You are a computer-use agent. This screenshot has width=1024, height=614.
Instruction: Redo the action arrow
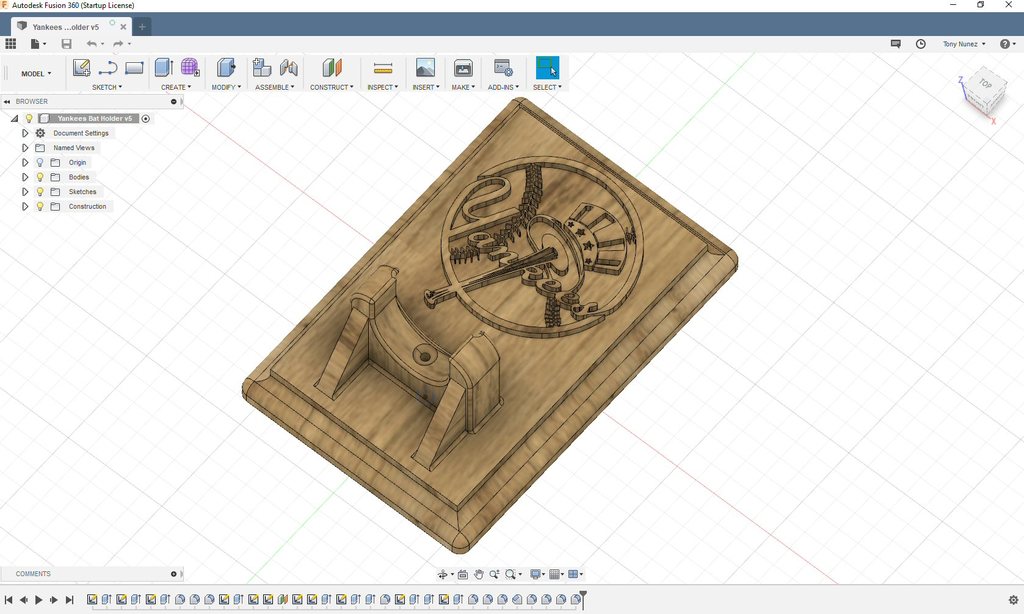click(x=118, y=44)
